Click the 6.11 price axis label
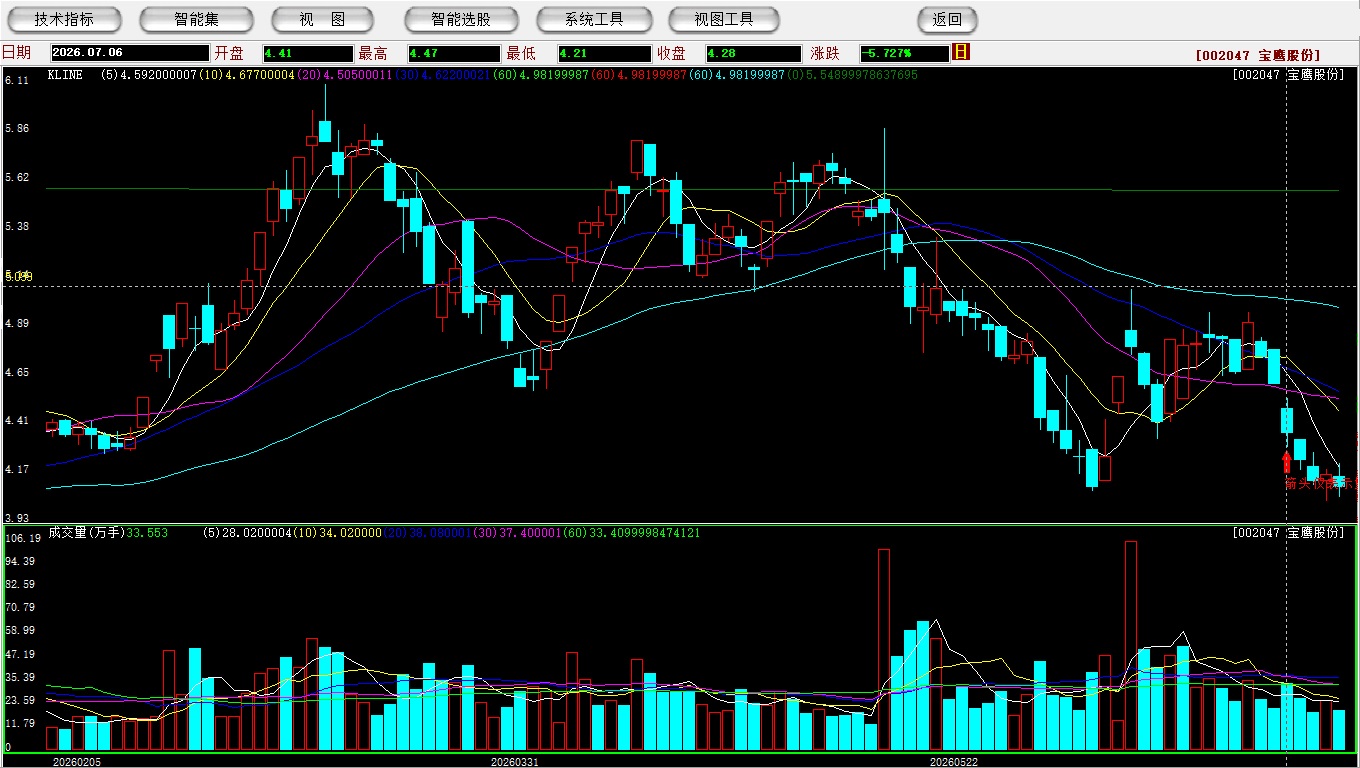Image resolution: width=1360 pixels, height=768 pixels. (17, 80)
